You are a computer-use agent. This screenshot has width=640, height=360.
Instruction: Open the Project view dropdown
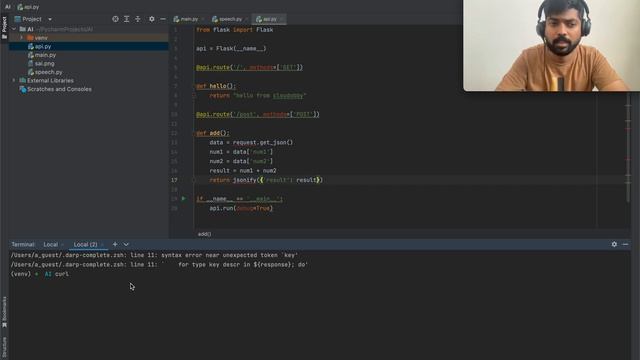tap(50, 19)
